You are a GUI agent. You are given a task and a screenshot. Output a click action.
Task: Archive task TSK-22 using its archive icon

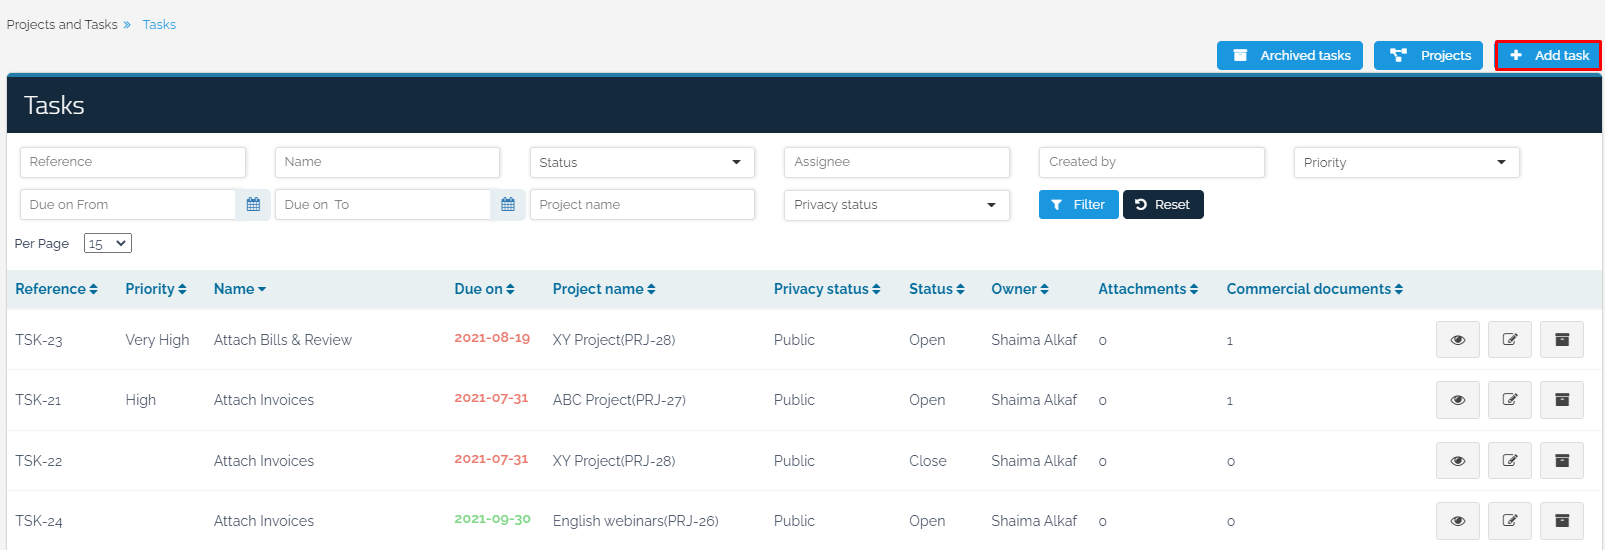tap(1561, 461)
